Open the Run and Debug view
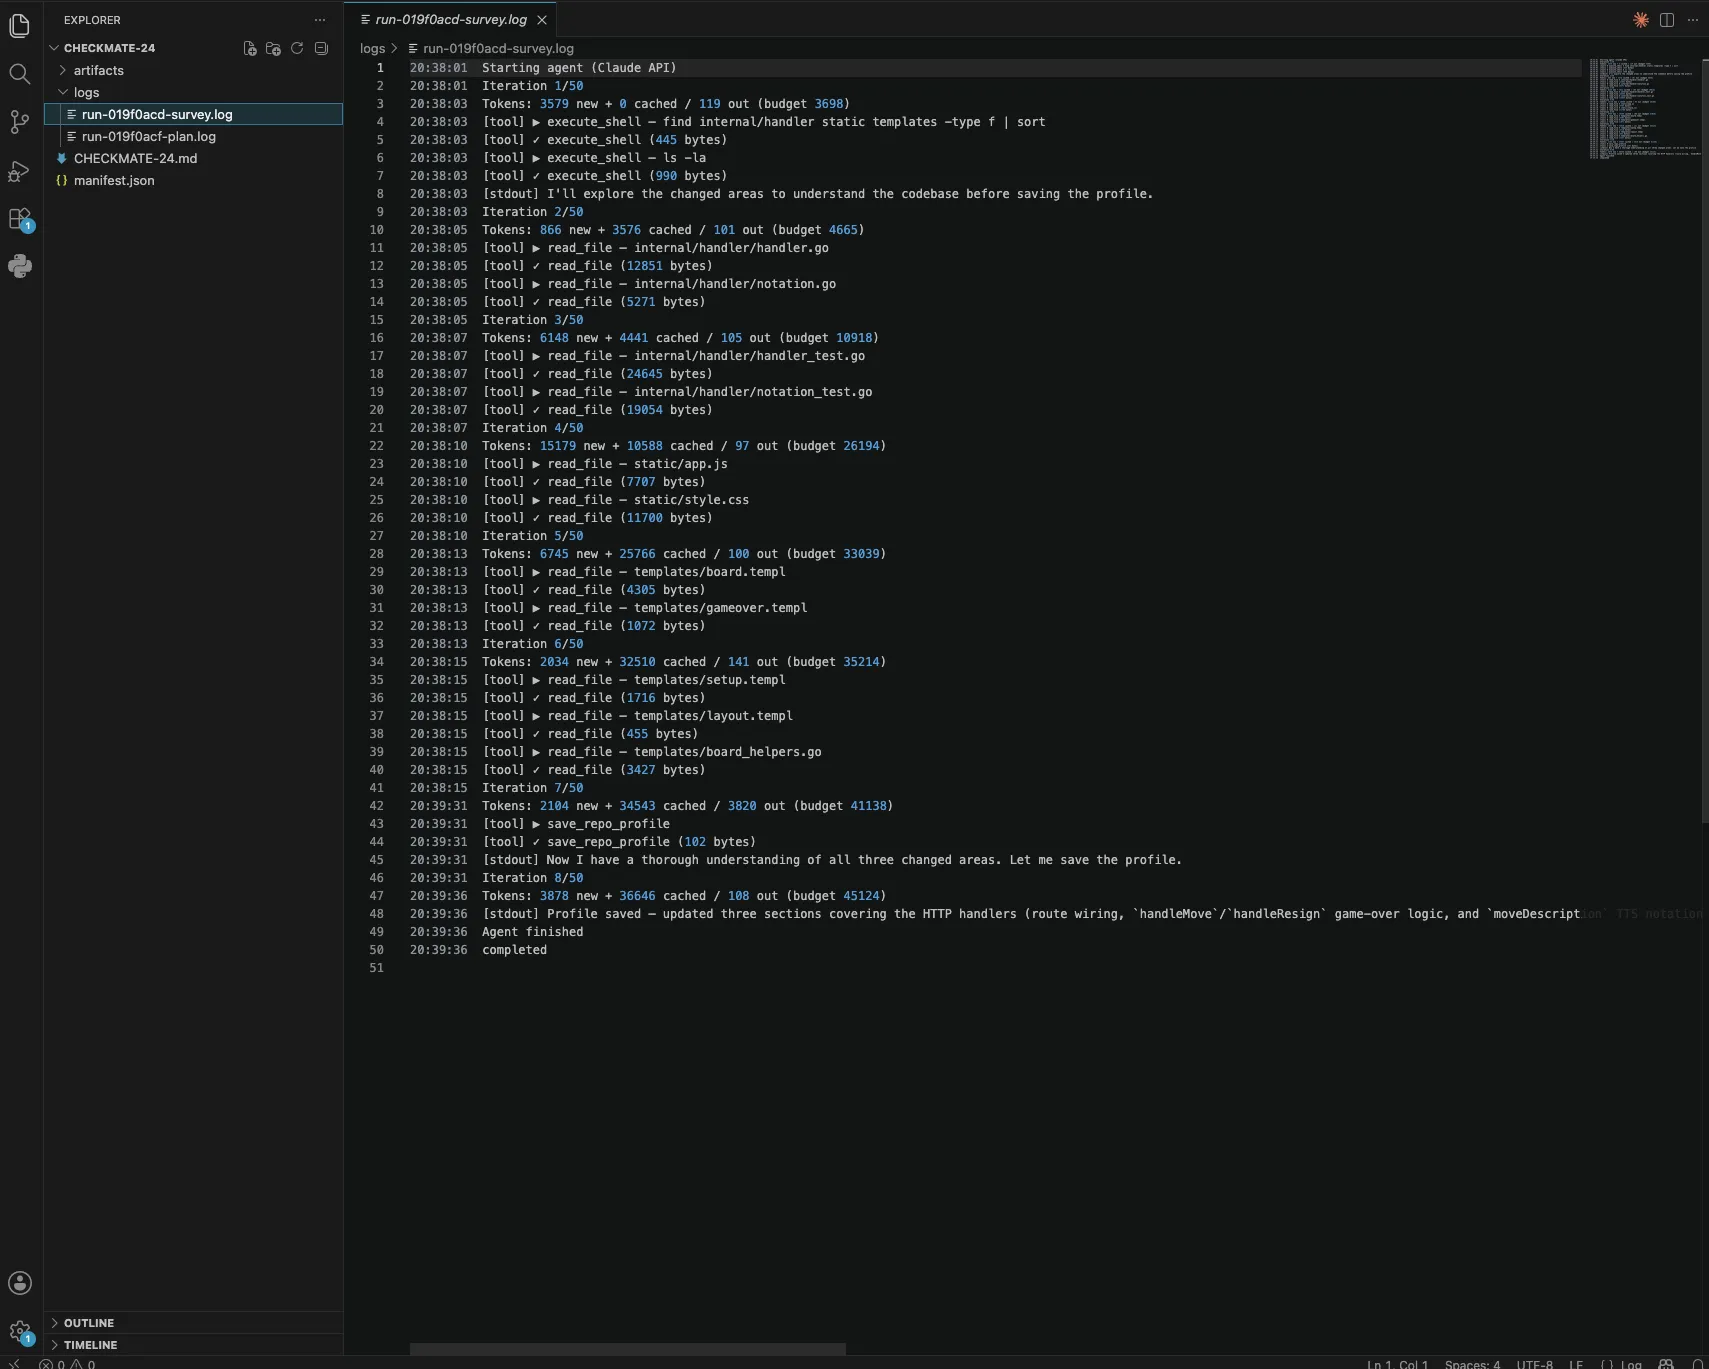This screenshot has height=1369, width=1709. 20,171
